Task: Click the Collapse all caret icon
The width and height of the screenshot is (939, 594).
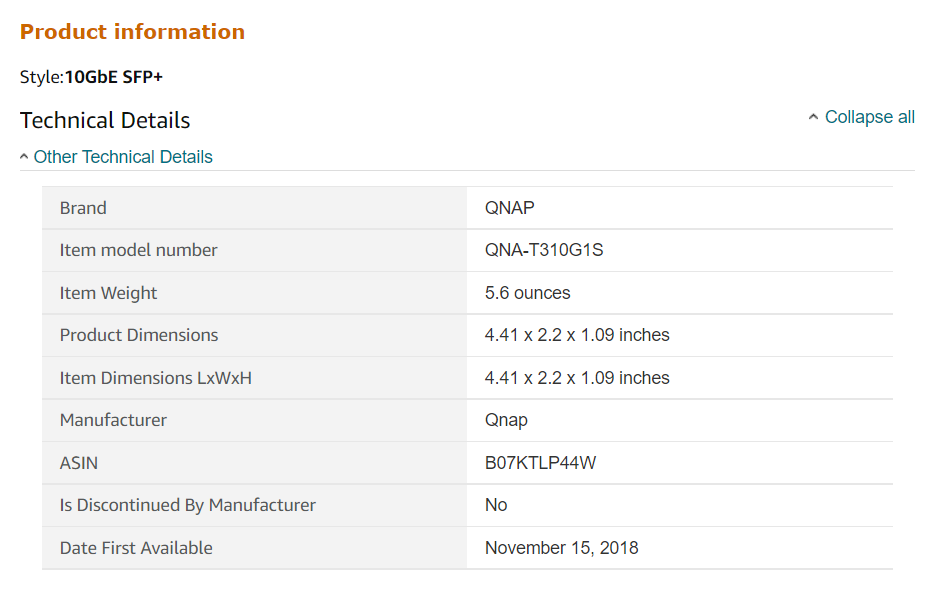Action: pos(813,117)
